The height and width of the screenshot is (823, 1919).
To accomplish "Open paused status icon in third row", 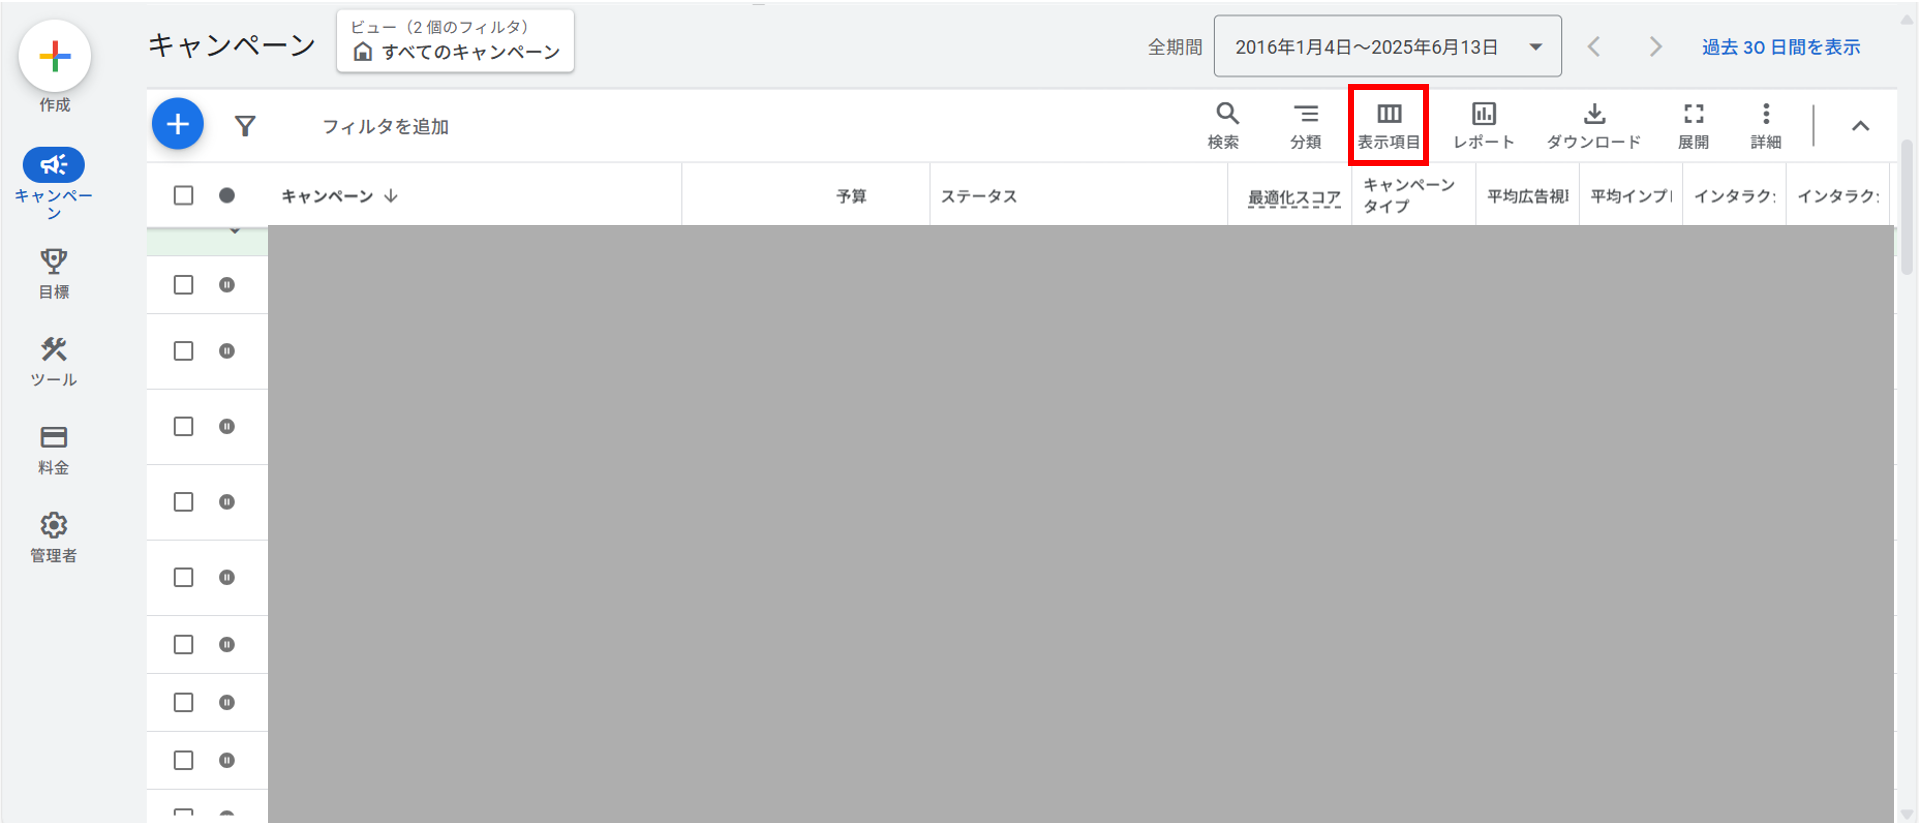I will tap(227, 426).
